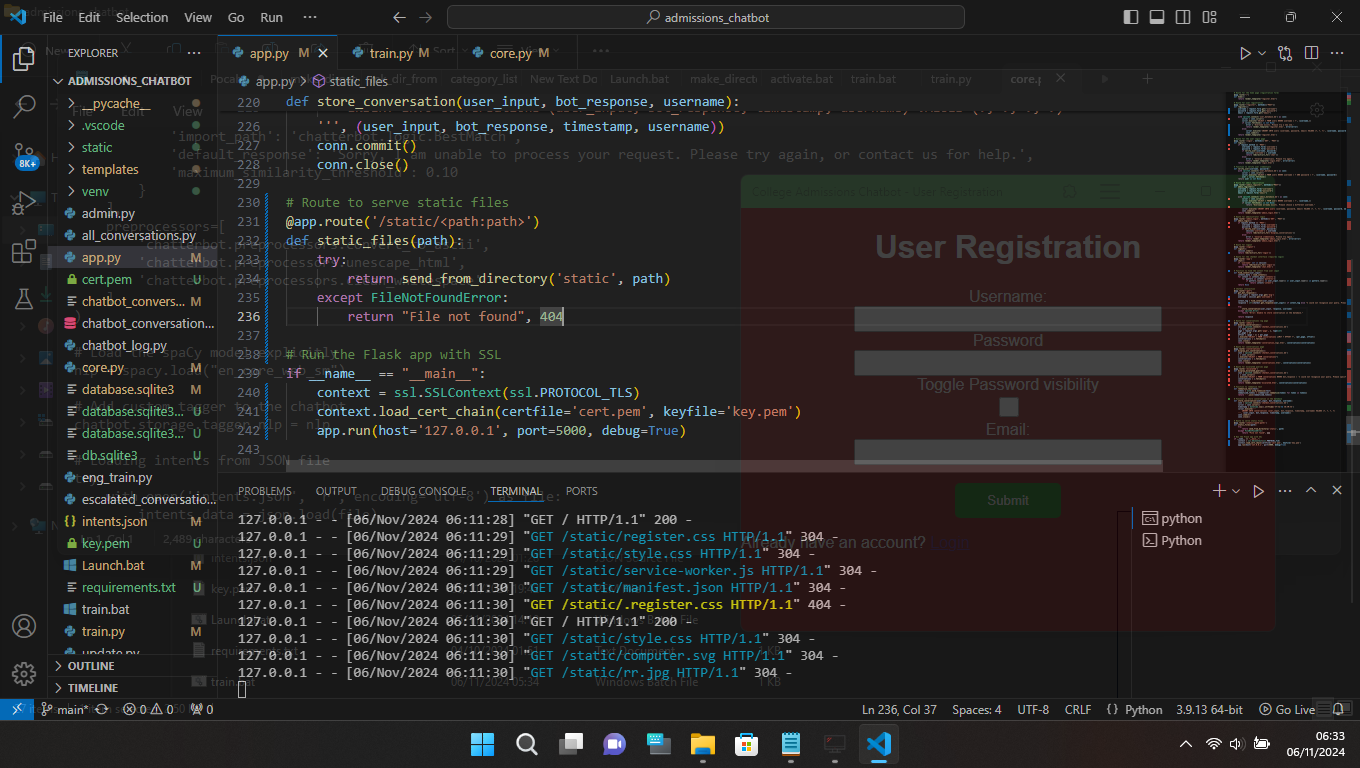Click the play icon in the terminal panel toolbar
Viewport: 1360px width, 768px height.
[x=1259, y=491]
